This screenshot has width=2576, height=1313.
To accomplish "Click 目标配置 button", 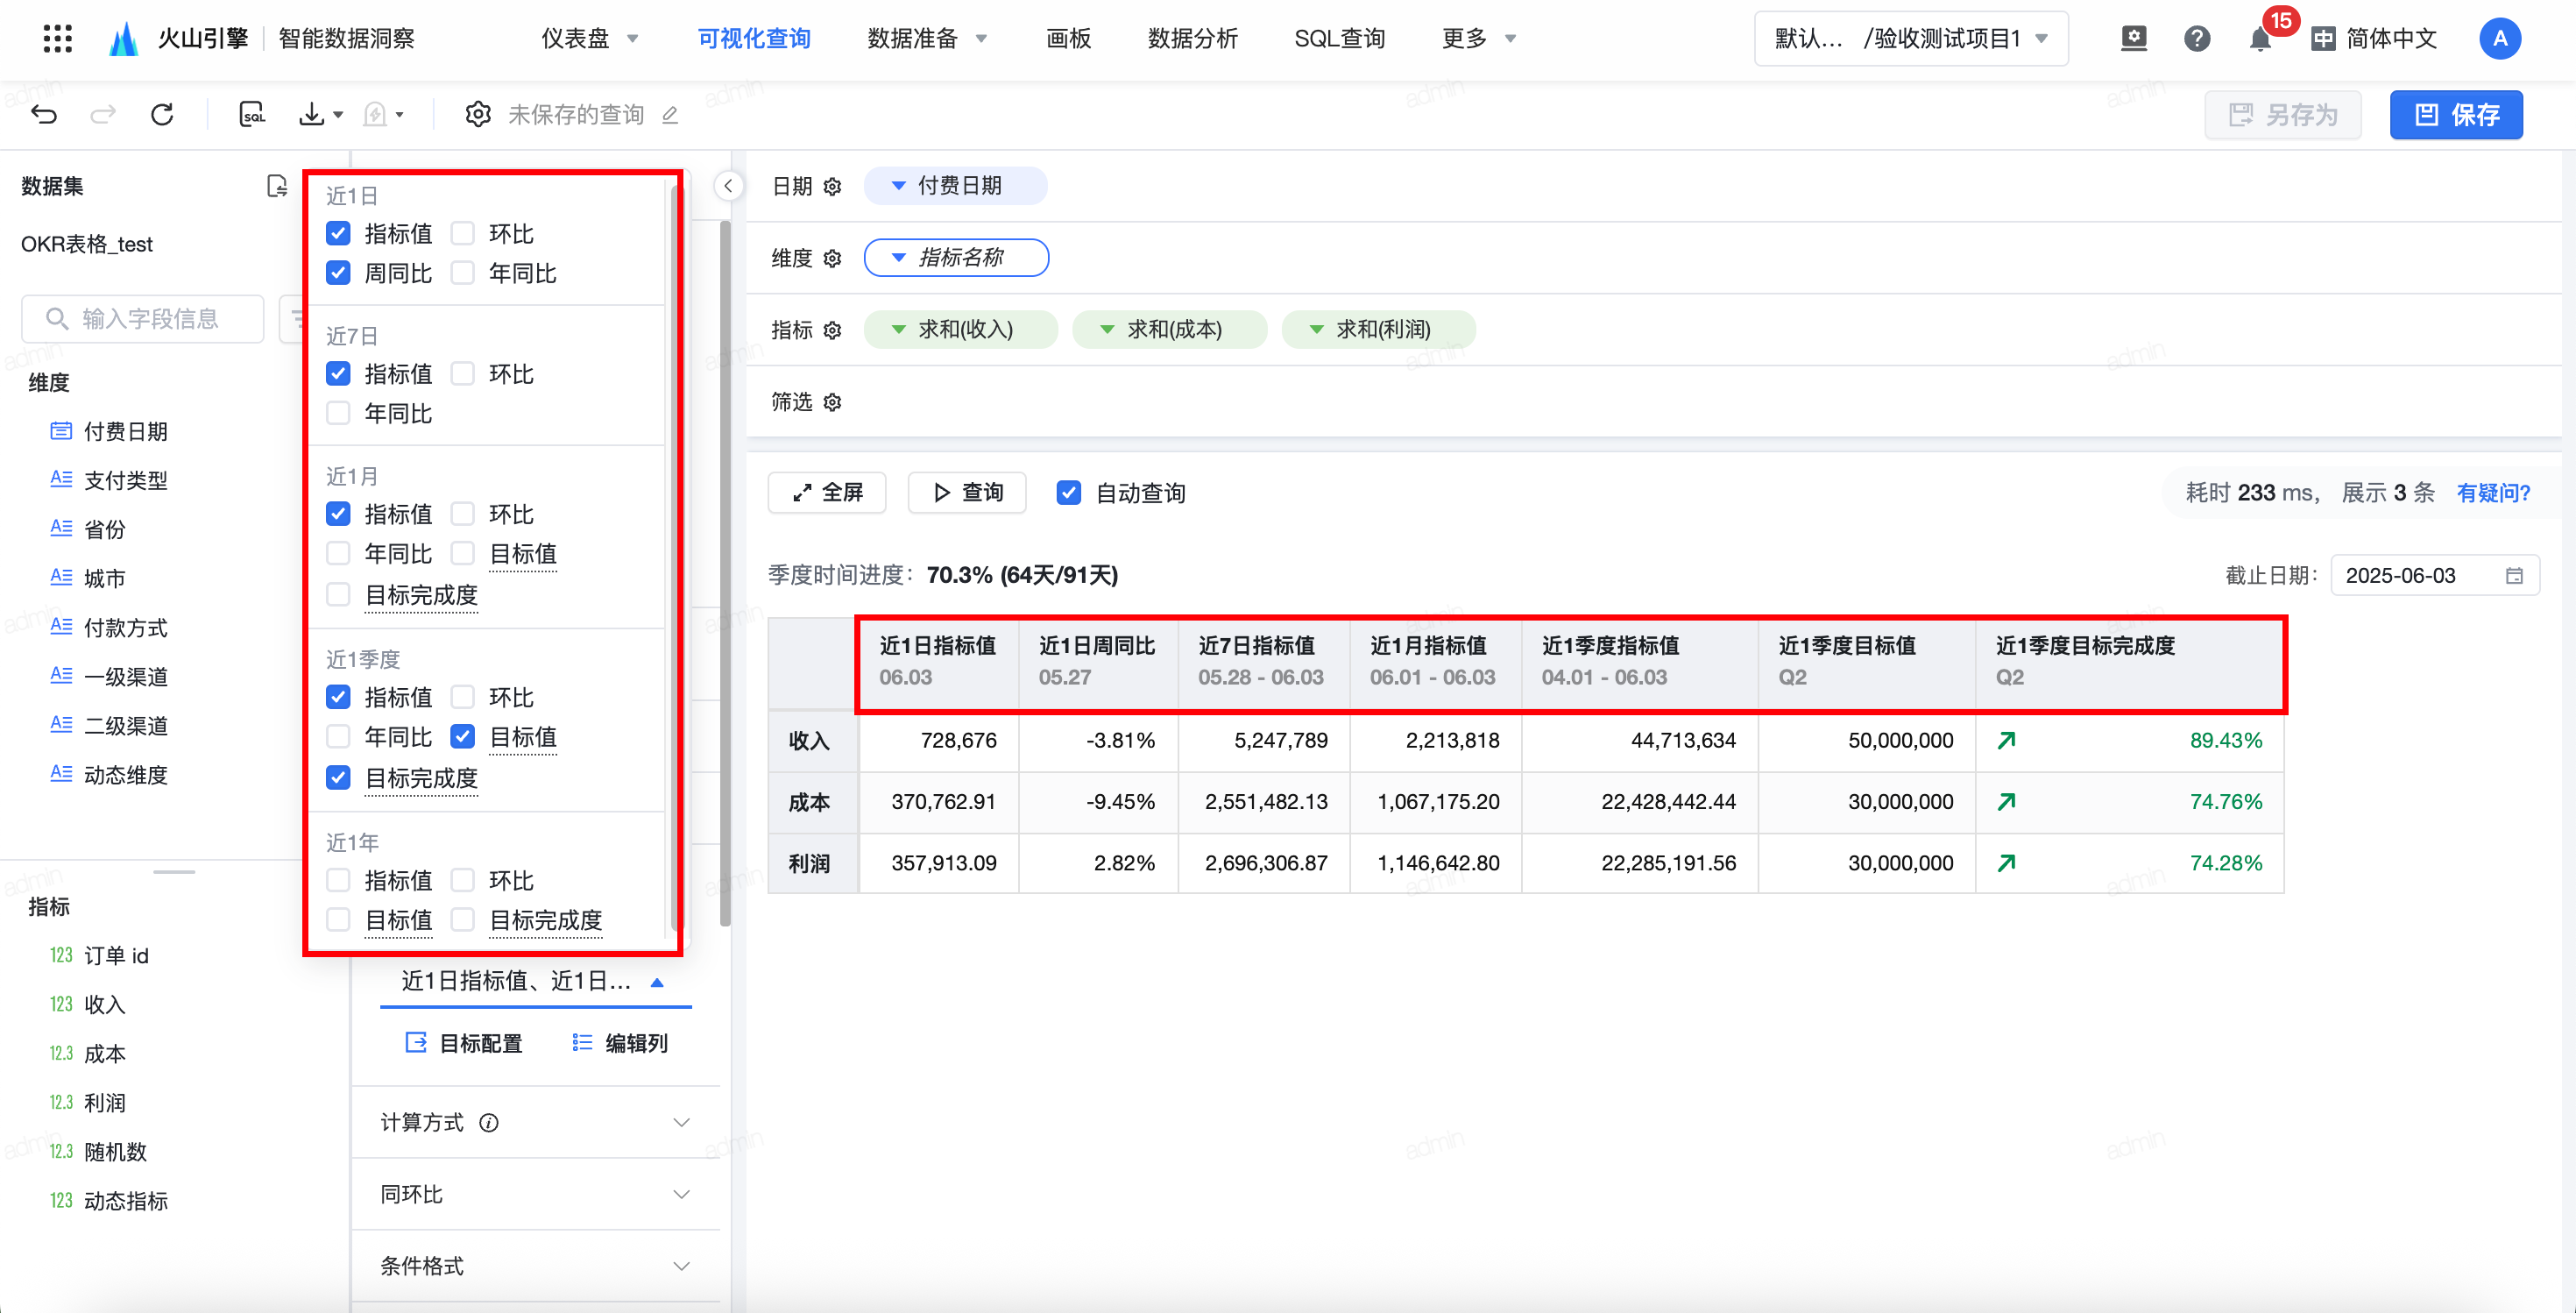I will (464, 1043).
